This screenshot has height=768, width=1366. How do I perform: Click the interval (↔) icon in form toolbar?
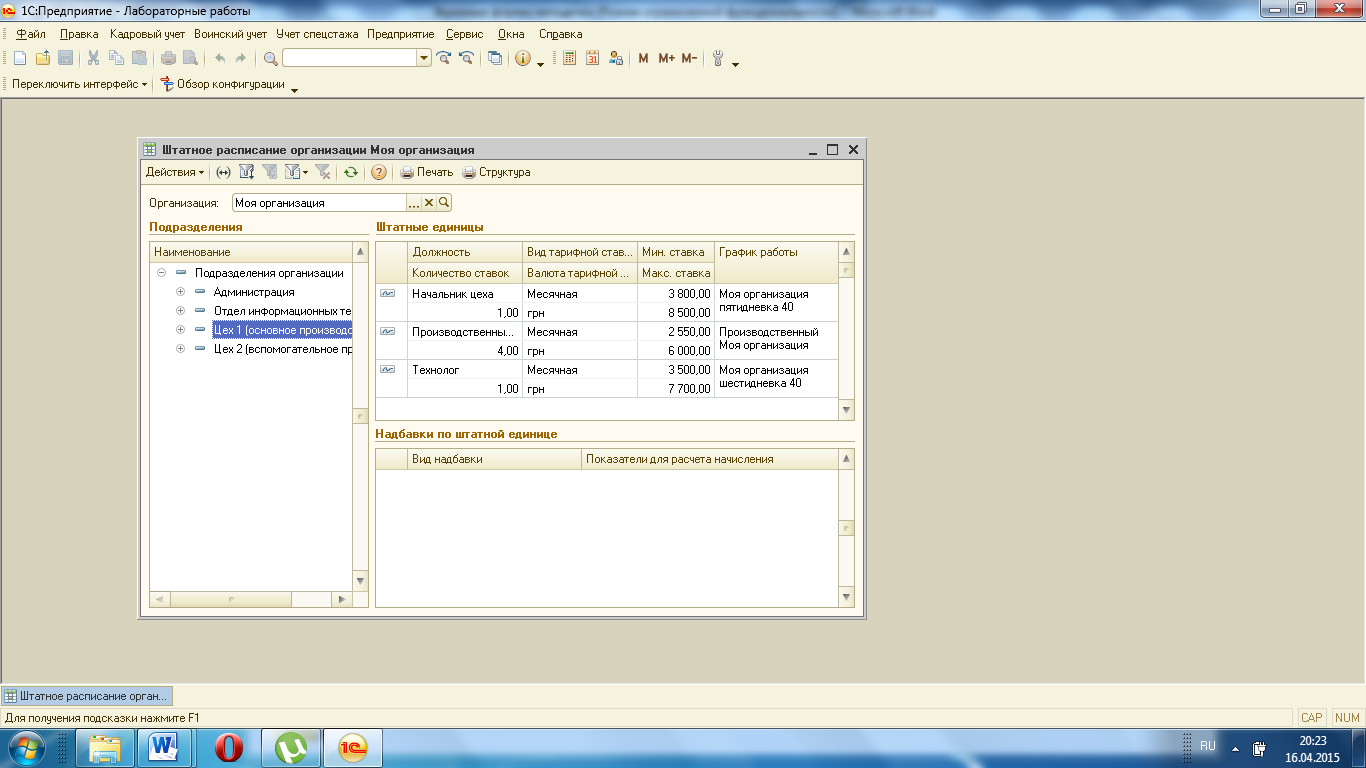point(224,172)
